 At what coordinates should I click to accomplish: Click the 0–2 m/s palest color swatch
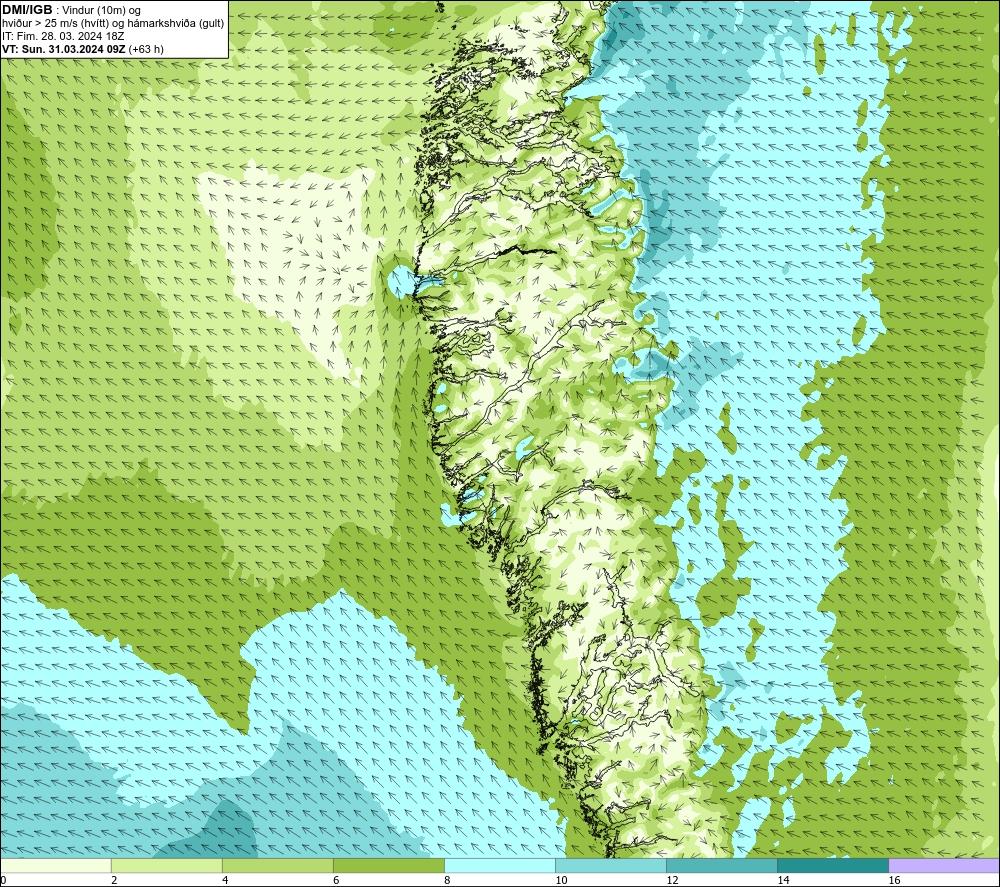[56, 865]
